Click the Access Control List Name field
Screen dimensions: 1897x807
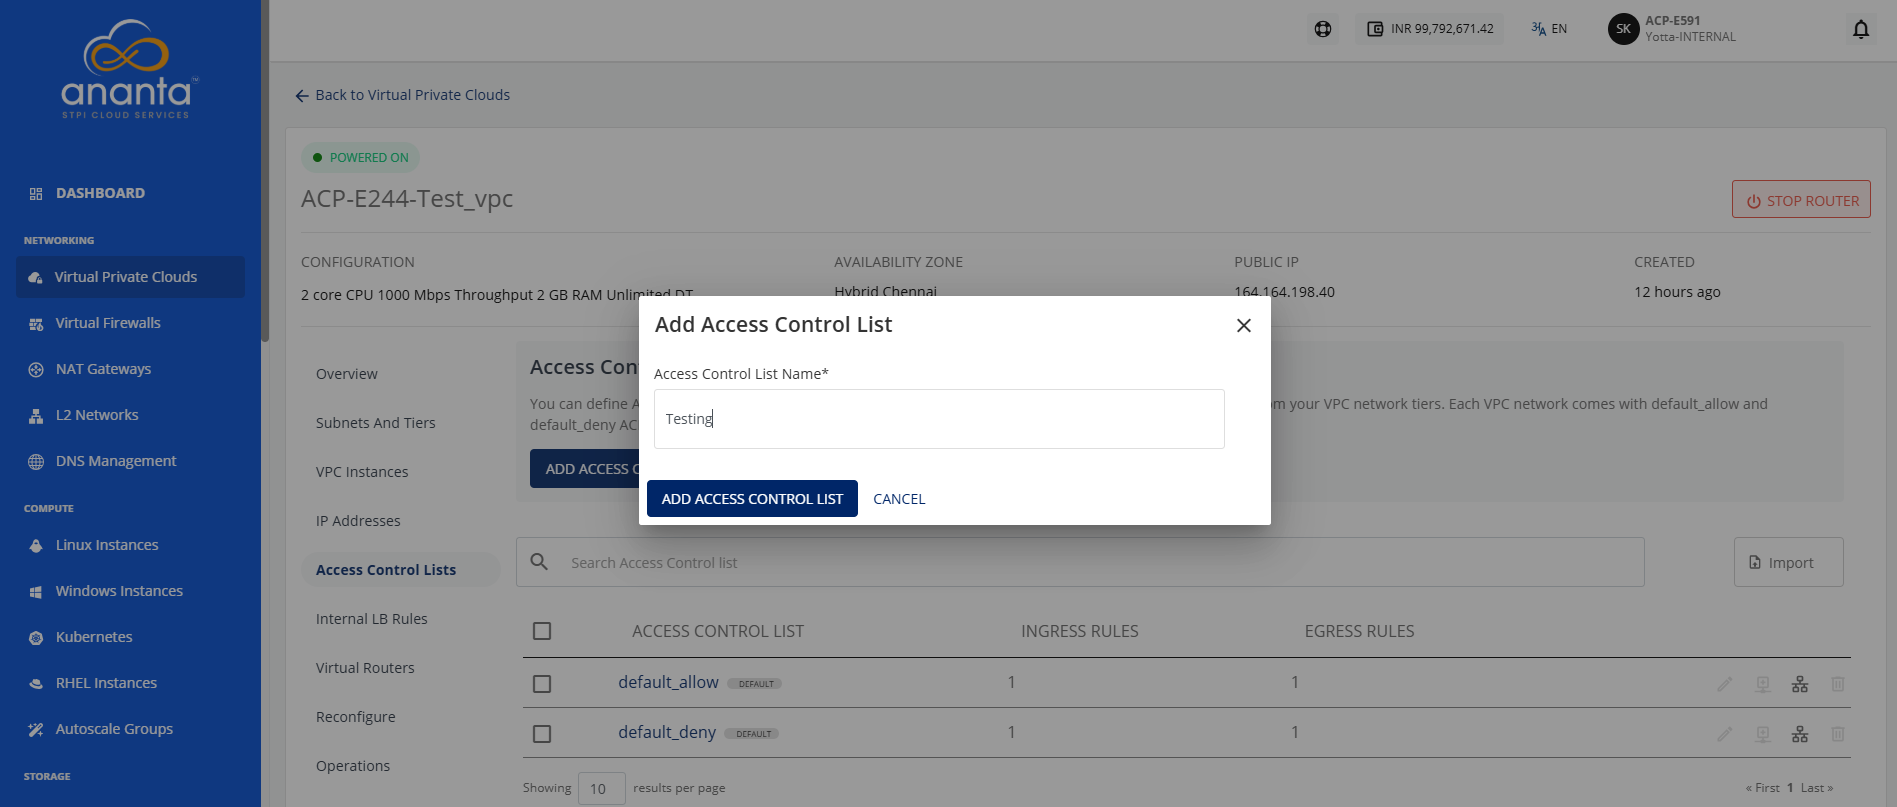[939, 419]
